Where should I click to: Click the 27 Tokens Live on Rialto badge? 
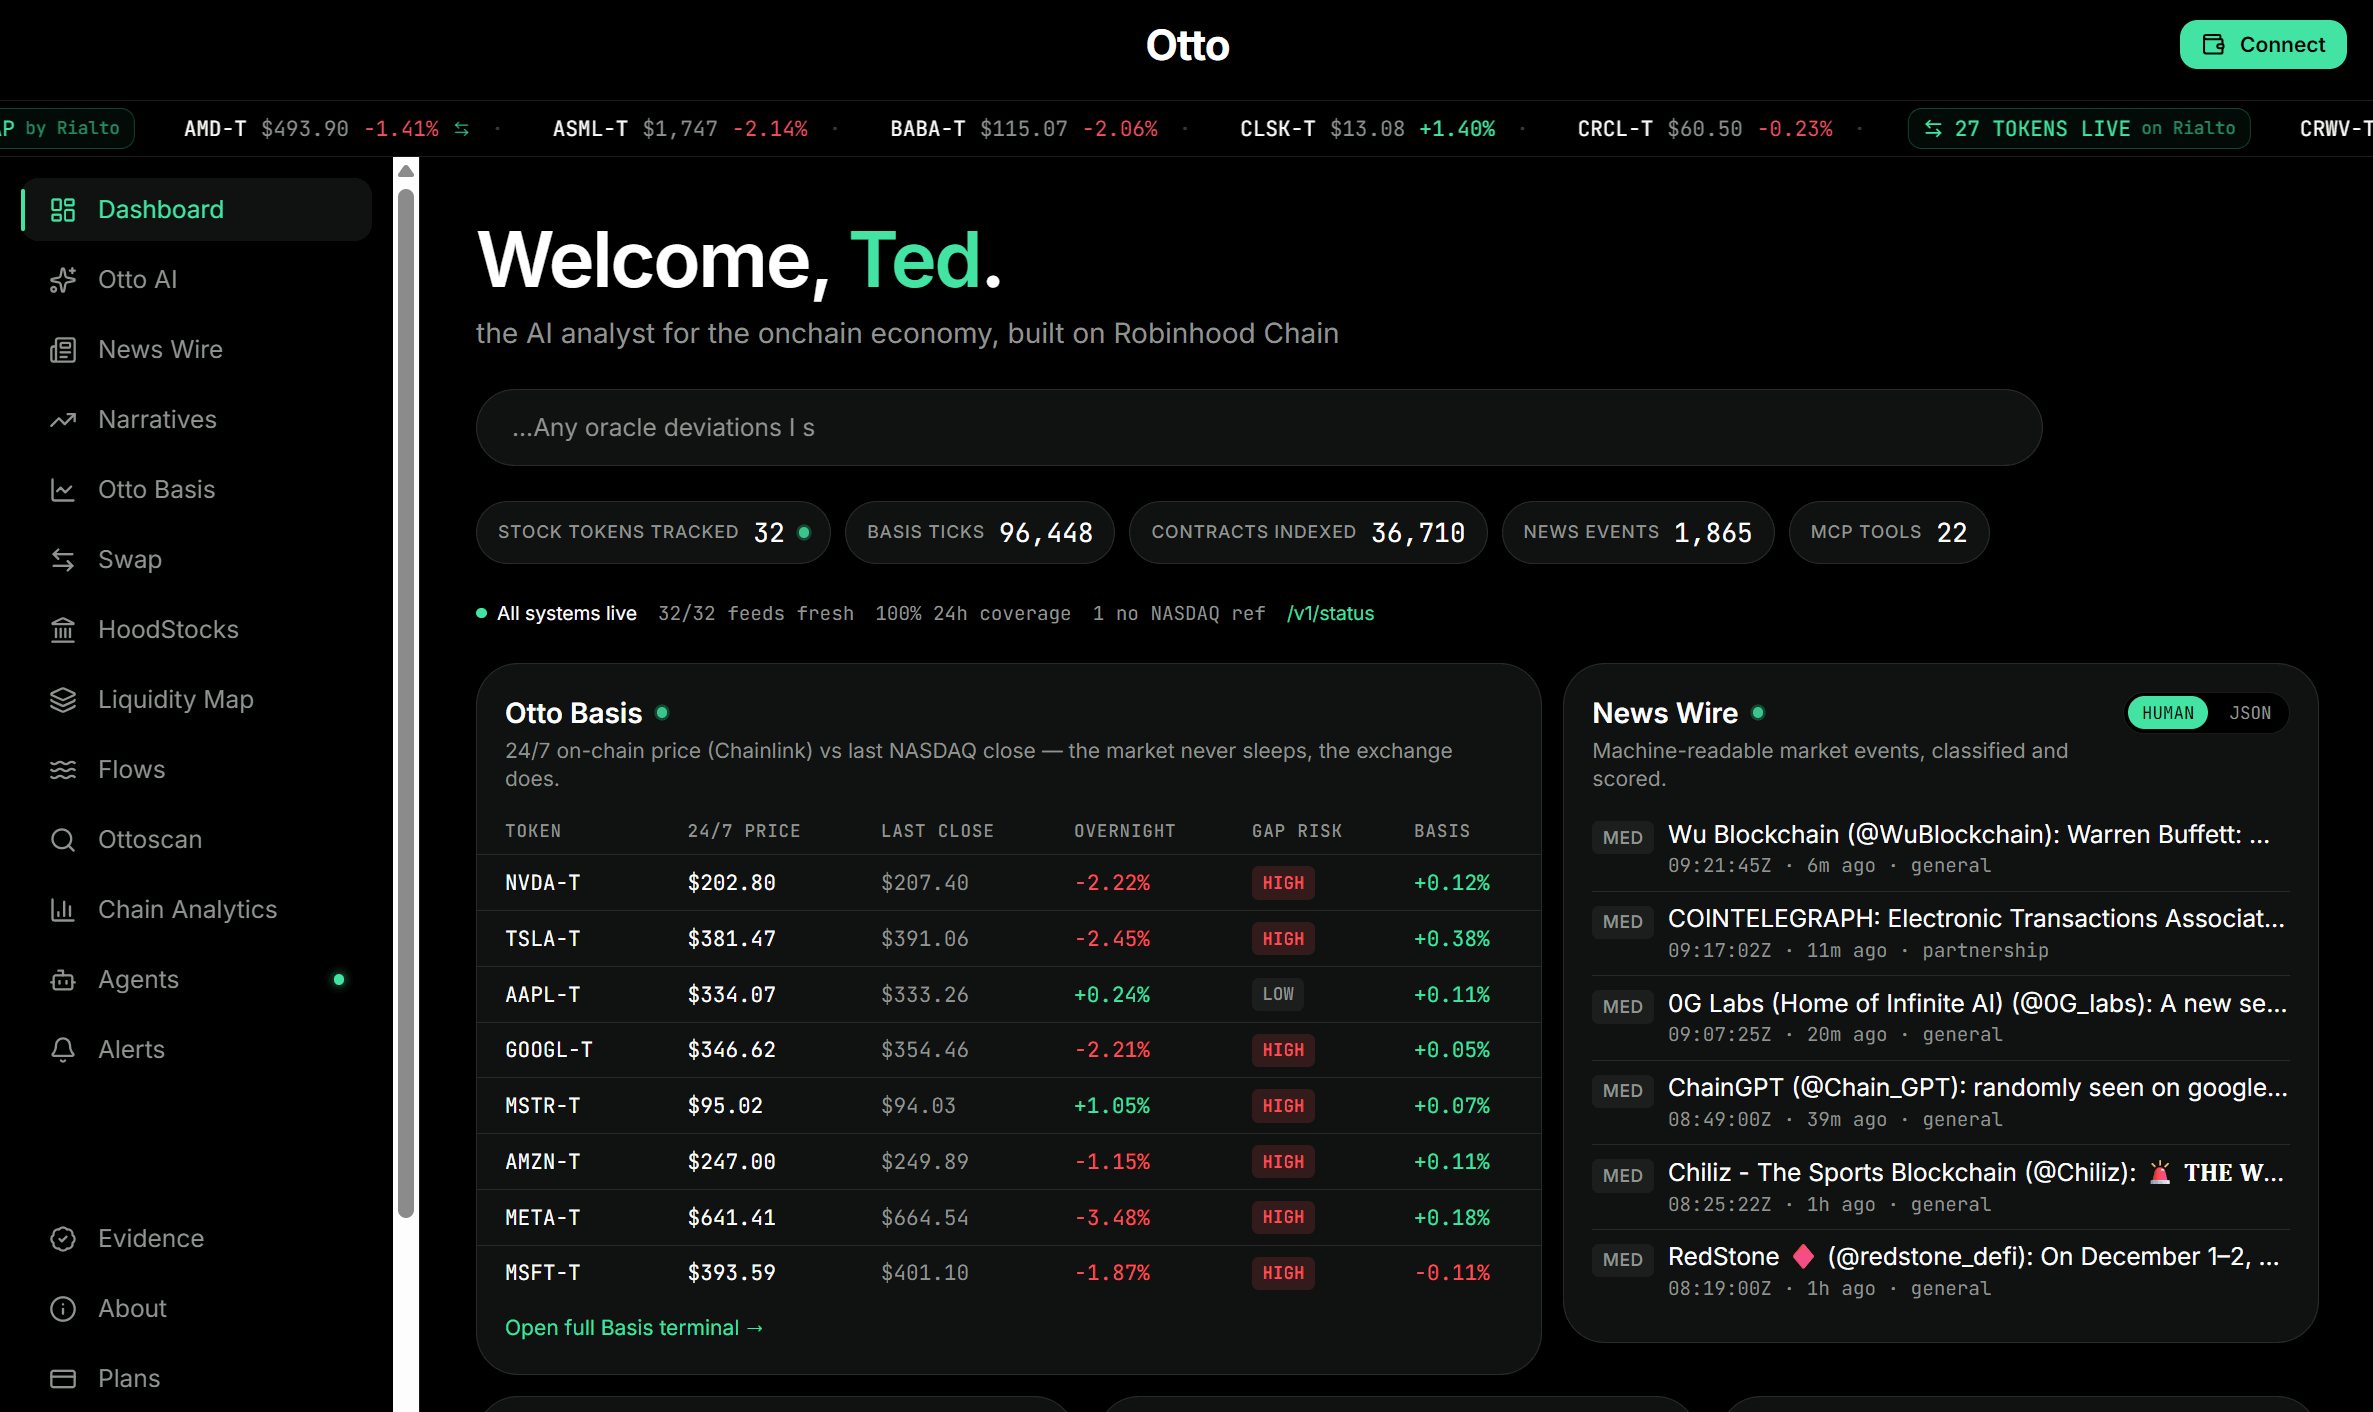click(2079, 129)
